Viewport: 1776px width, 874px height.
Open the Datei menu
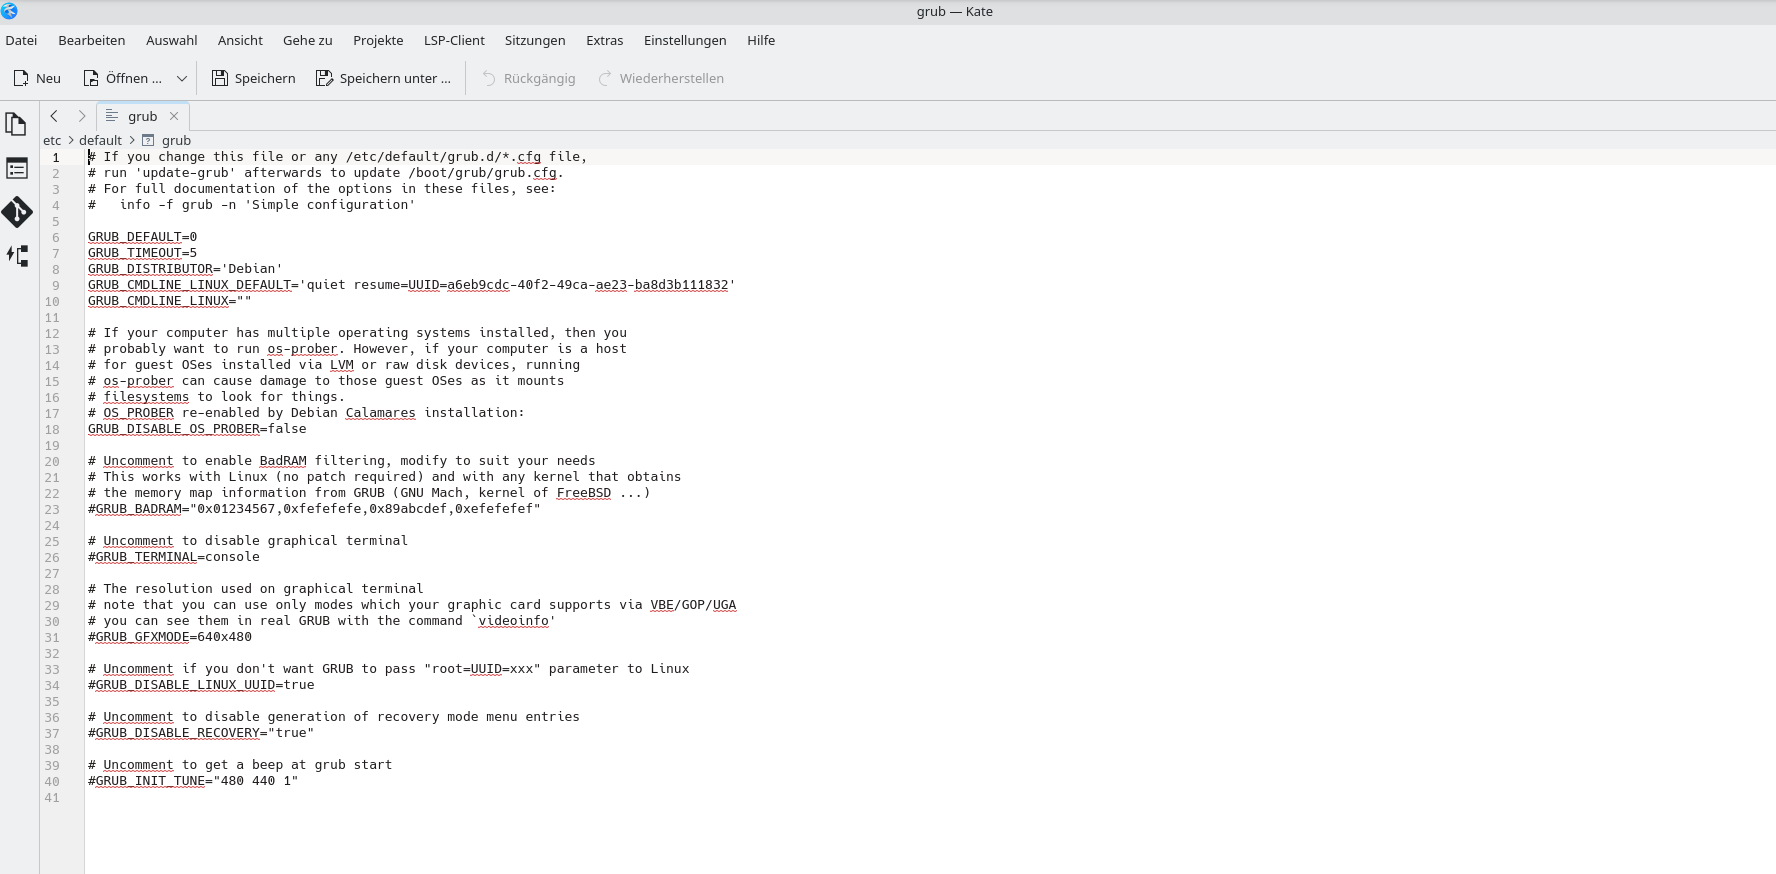point(21,40)
